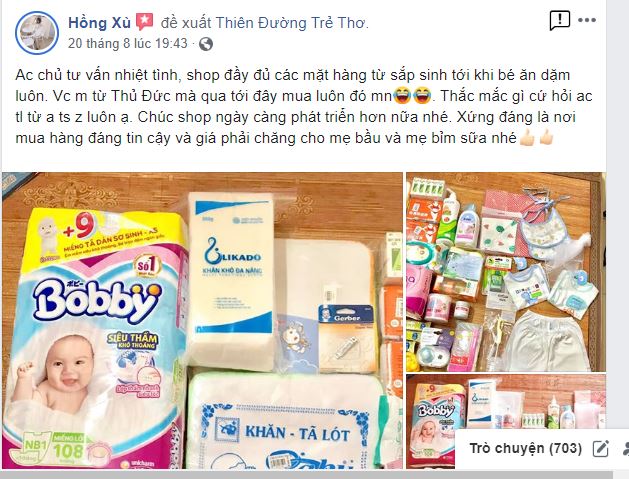
Task: Click the people icon beside chat compose
Action: 625,449
